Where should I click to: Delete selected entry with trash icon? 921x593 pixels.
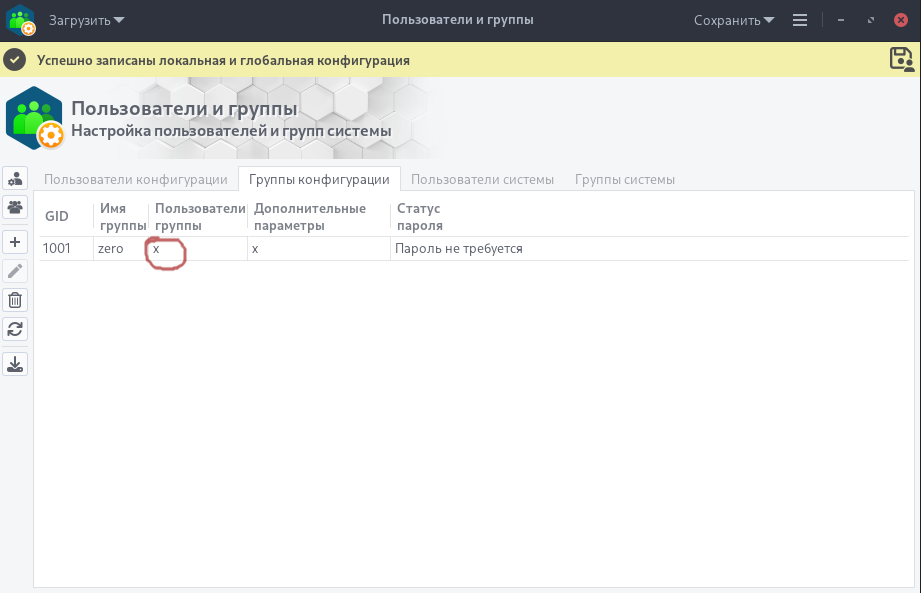pyautogui.click(x=15, y=299)
